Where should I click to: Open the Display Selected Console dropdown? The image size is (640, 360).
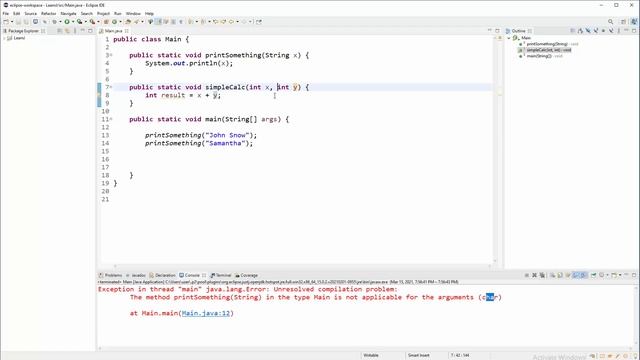[x=607, y=275]
